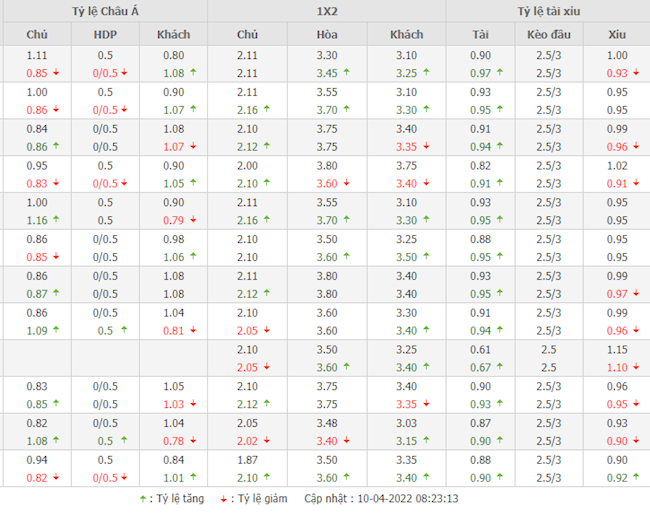
Task: Select the 'Tỷ lệ Châu Á' header
Action: pos(105,11)
